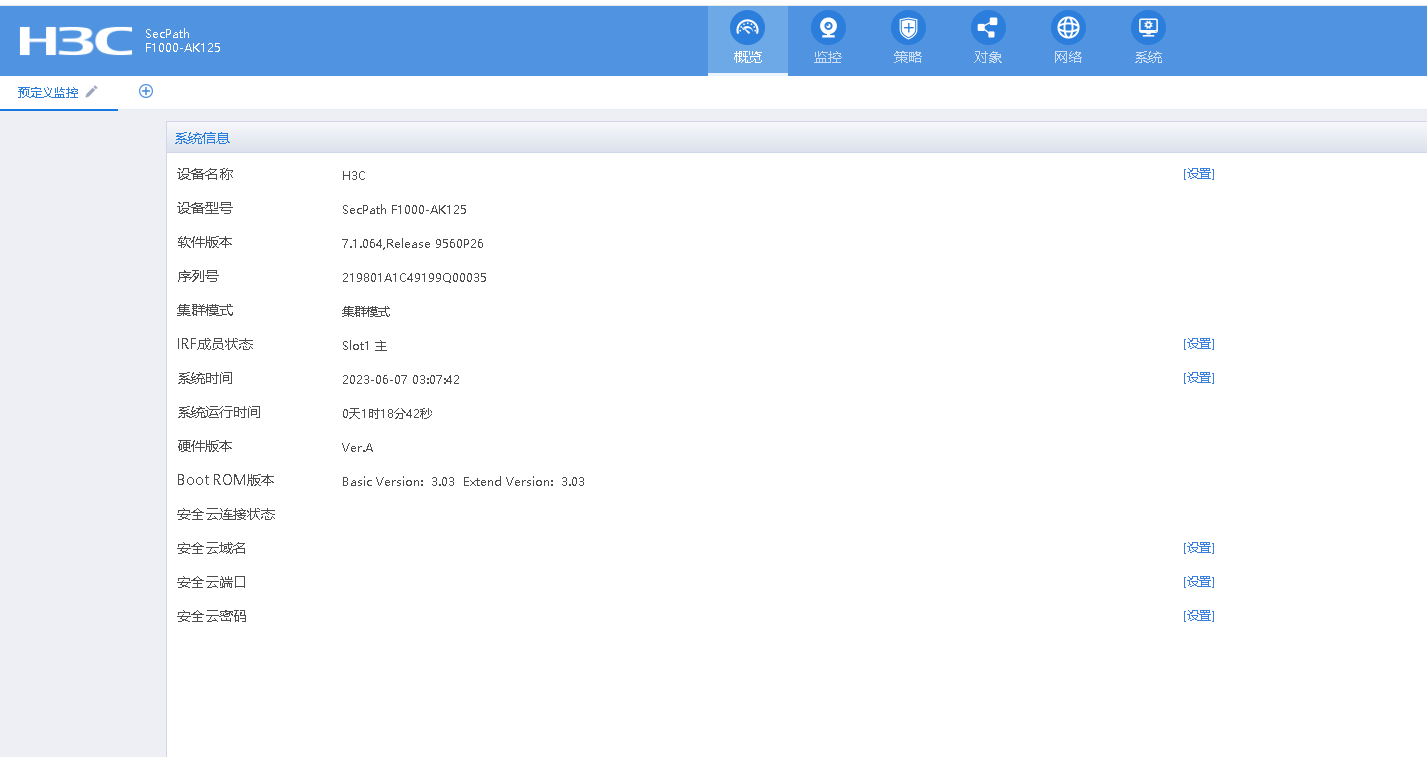Click the 系统信息 panel header
The image size is (1427, 757).
pyautogui.click(x=796, y=138)
